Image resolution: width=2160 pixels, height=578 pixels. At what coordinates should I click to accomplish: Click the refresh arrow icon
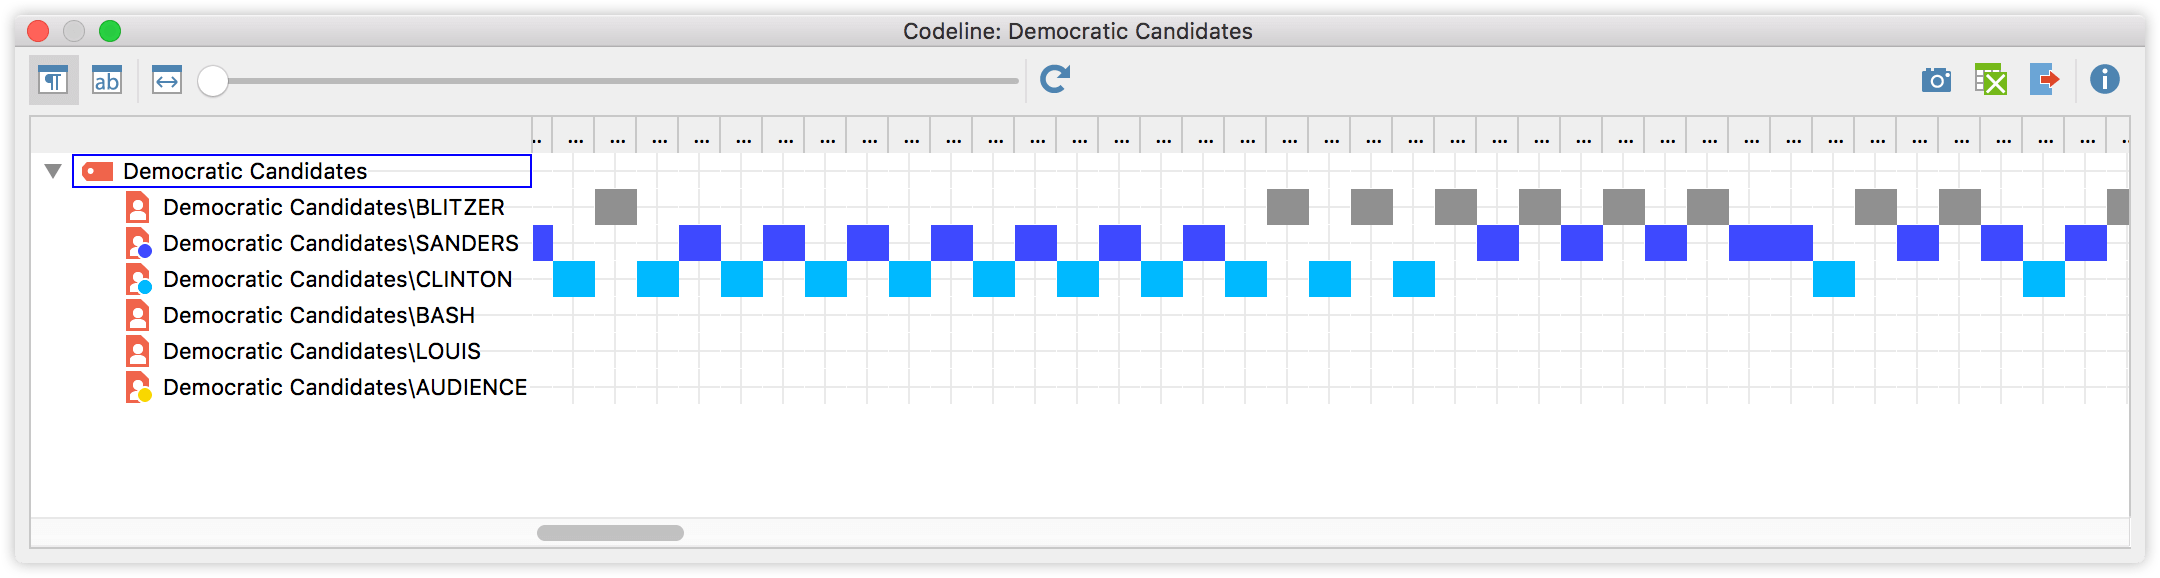pos(1055,79)
